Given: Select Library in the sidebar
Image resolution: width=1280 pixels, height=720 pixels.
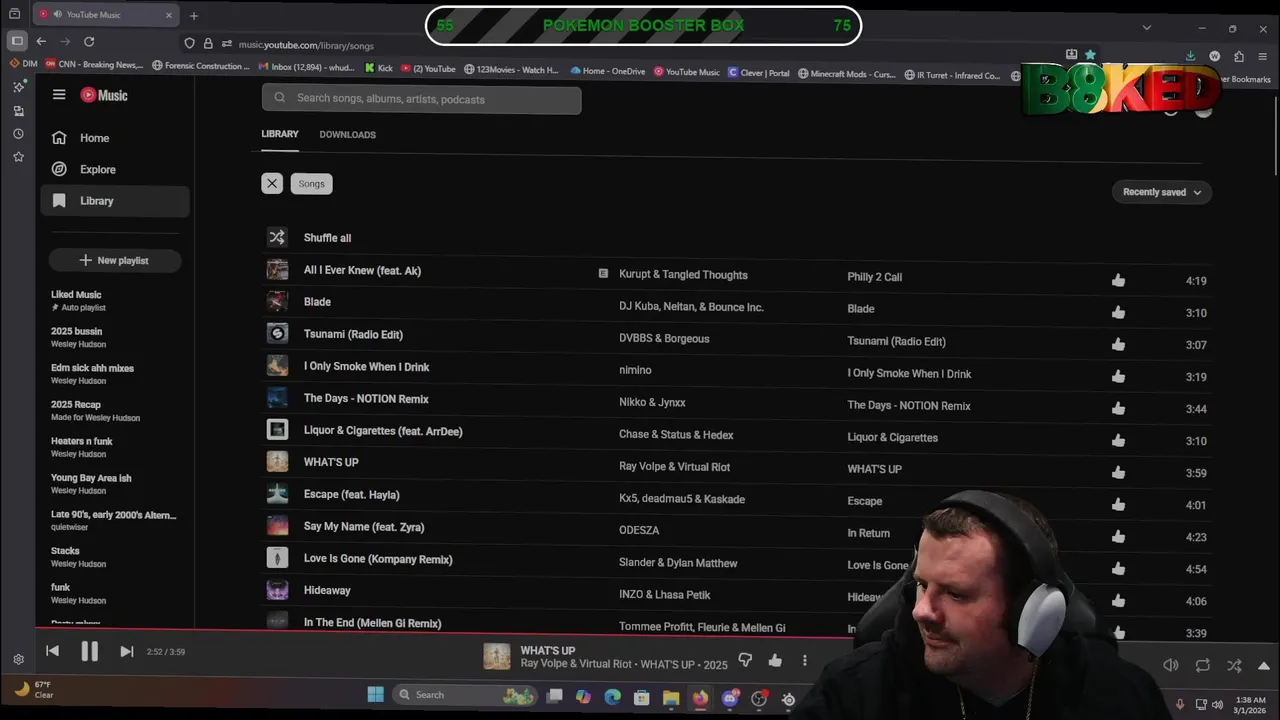Looking at the screenshot, I should [x=115, y=201].
